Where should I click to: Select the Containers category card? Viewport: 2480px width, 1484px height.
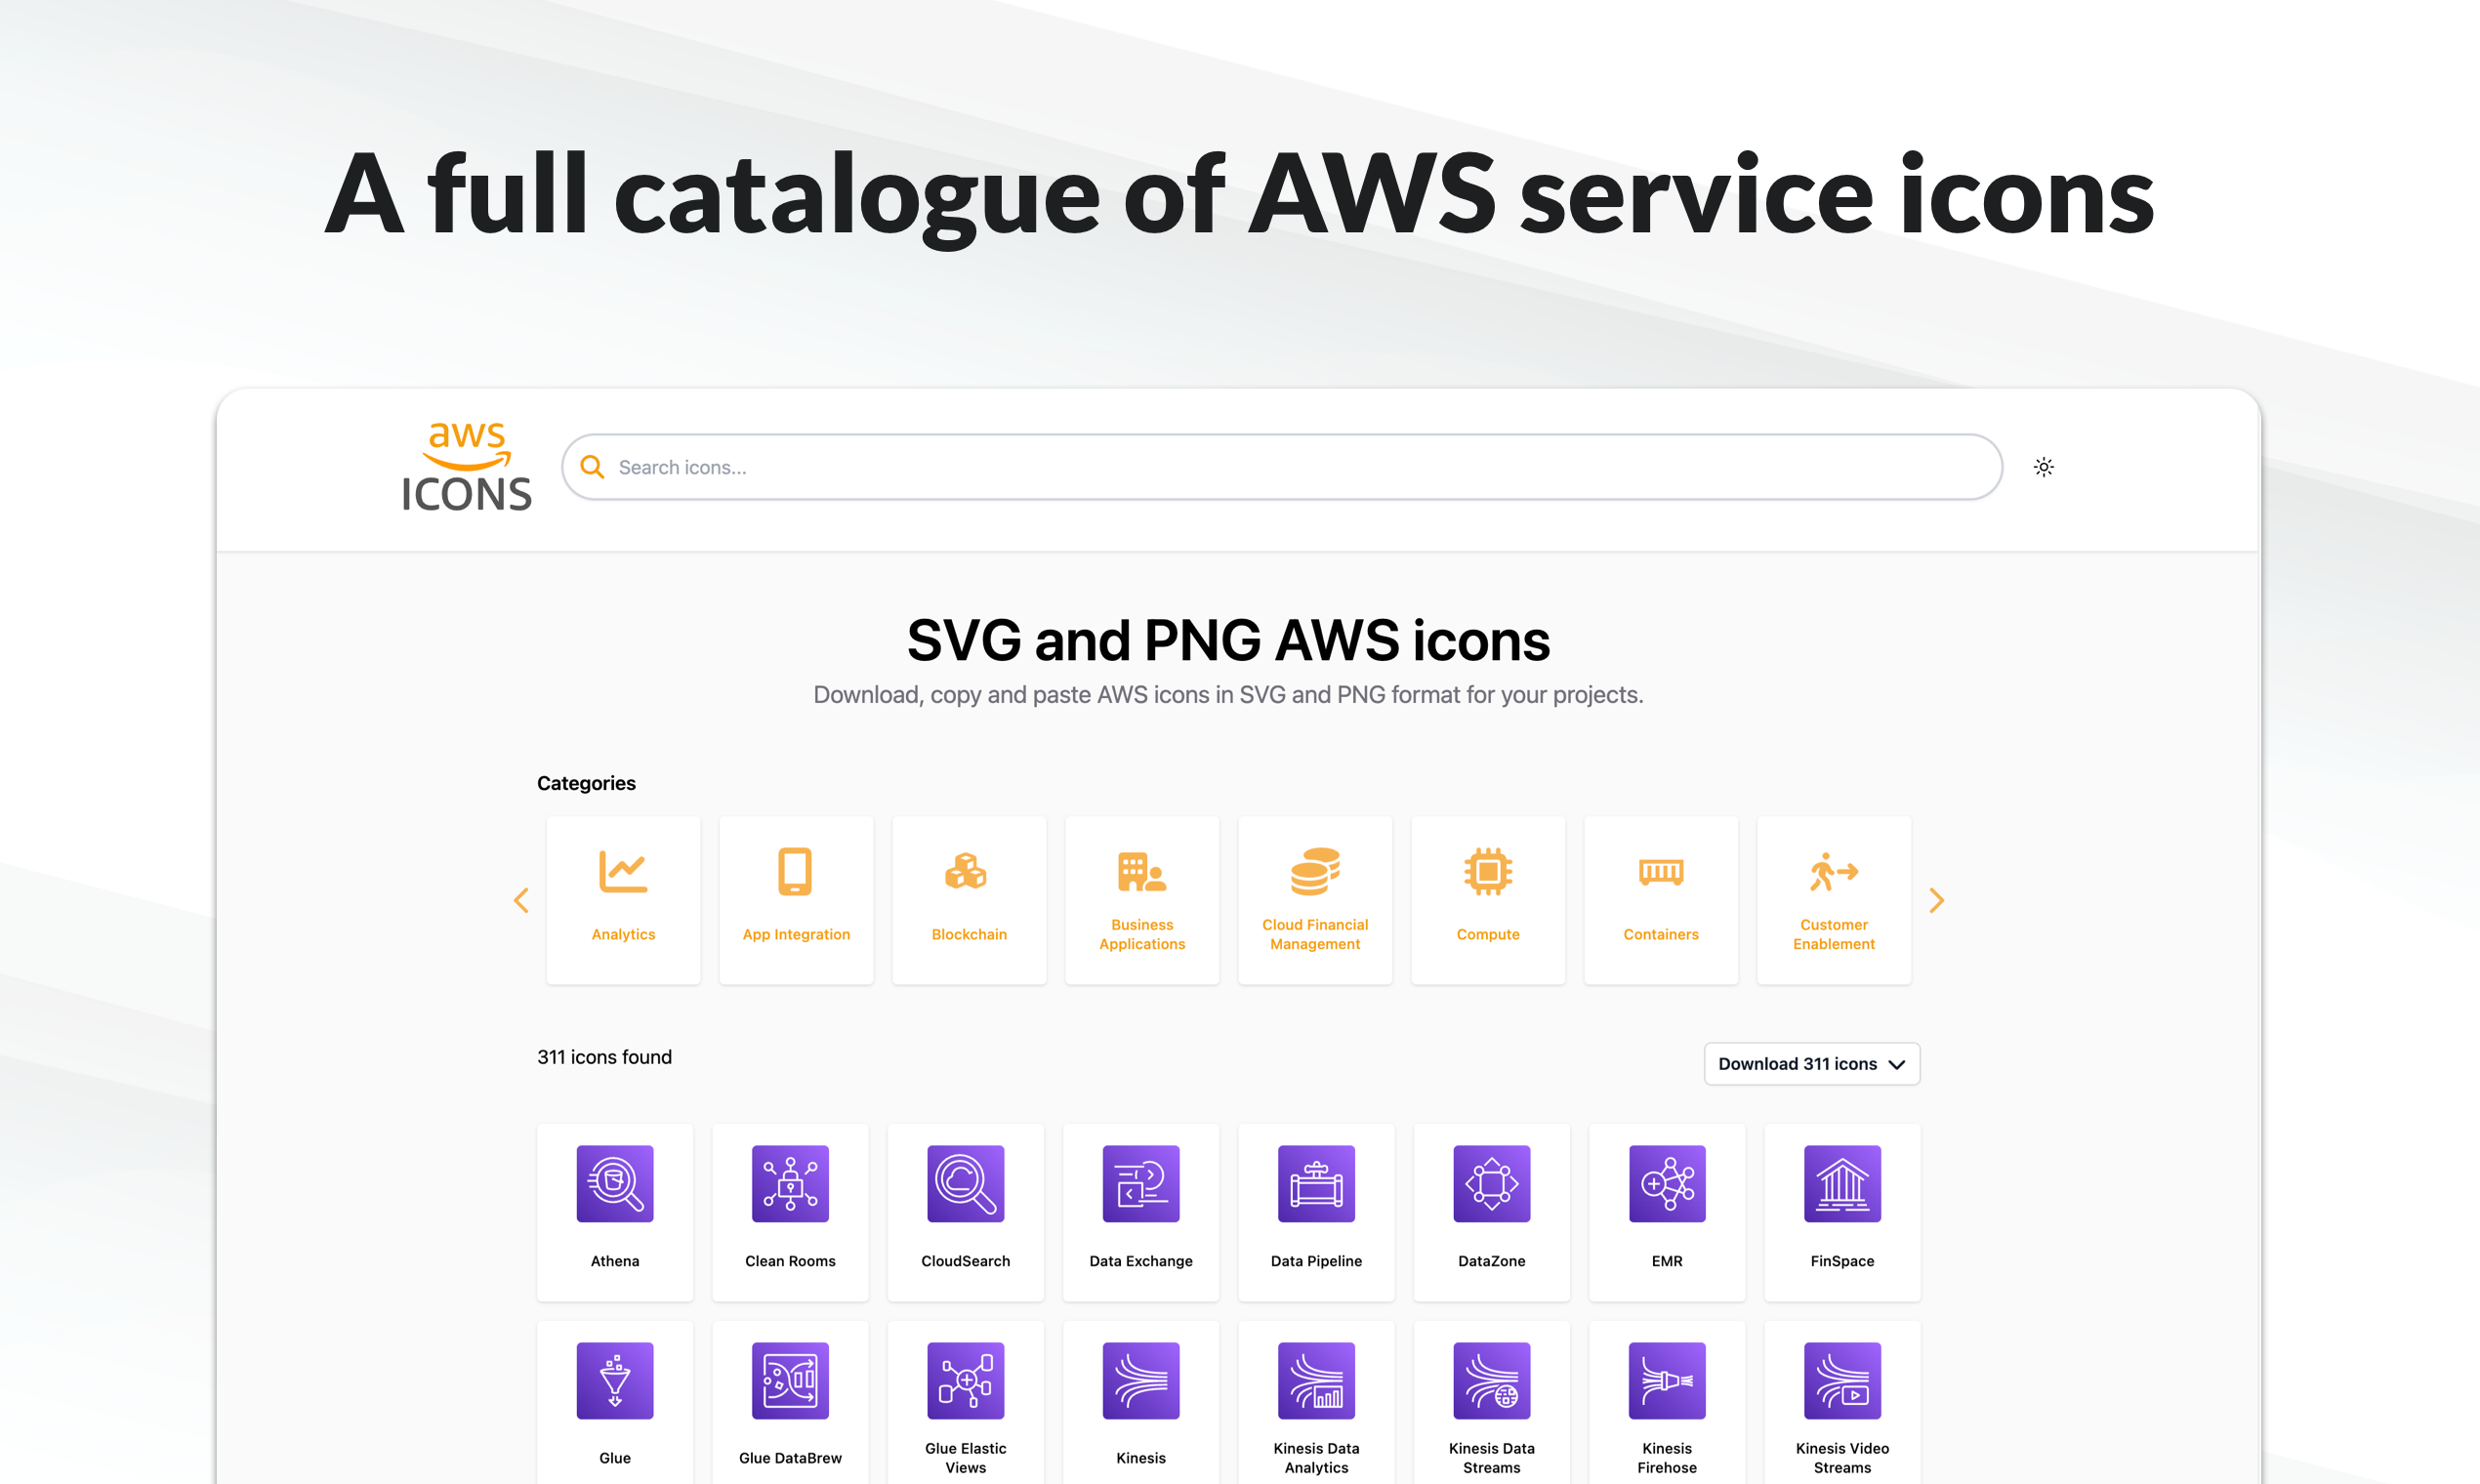coord(1661,900)
